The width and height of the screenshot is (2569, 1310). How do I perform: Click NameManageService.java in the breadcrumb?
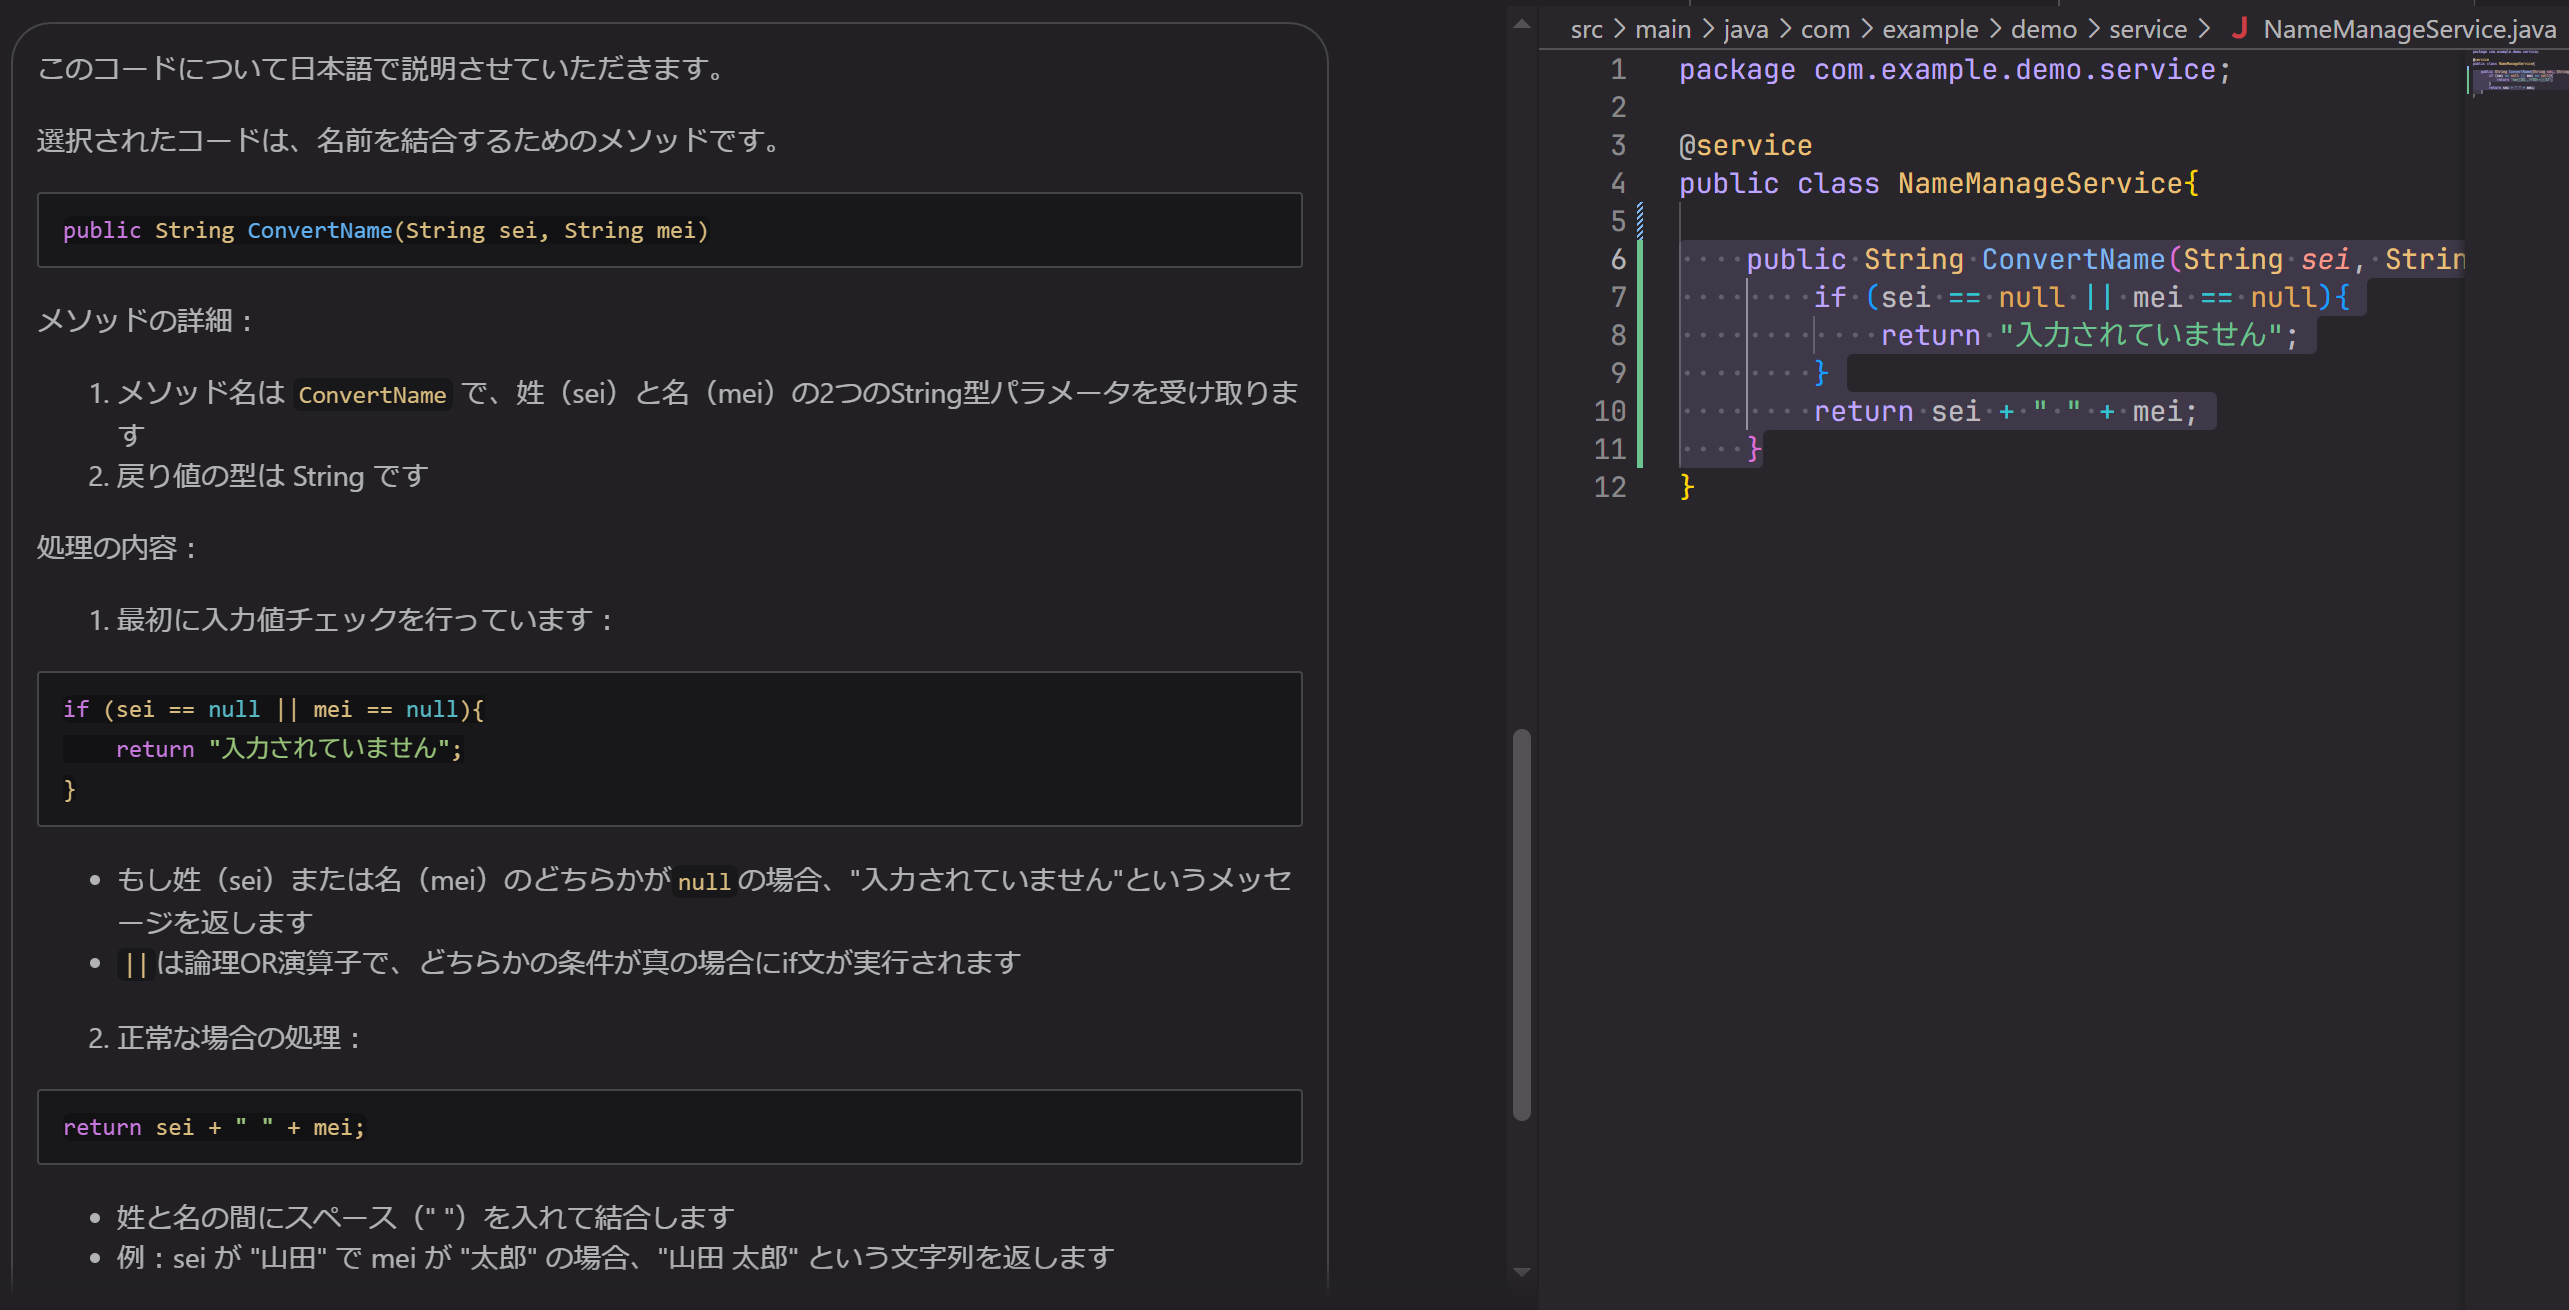[x=2410, y=29]
